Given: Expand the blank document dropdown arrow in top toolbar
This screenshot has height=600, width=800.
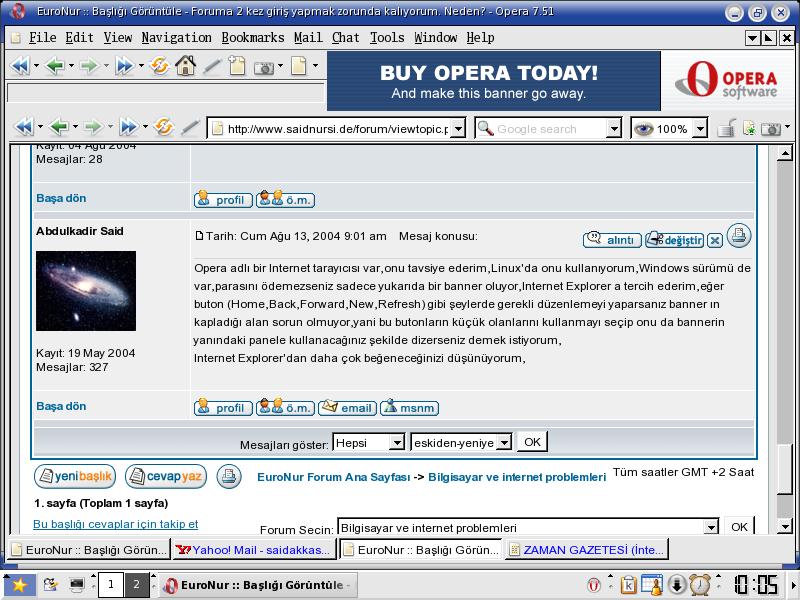Looking at the screenshot, I should pyautogui.click(x=315, y=65).
